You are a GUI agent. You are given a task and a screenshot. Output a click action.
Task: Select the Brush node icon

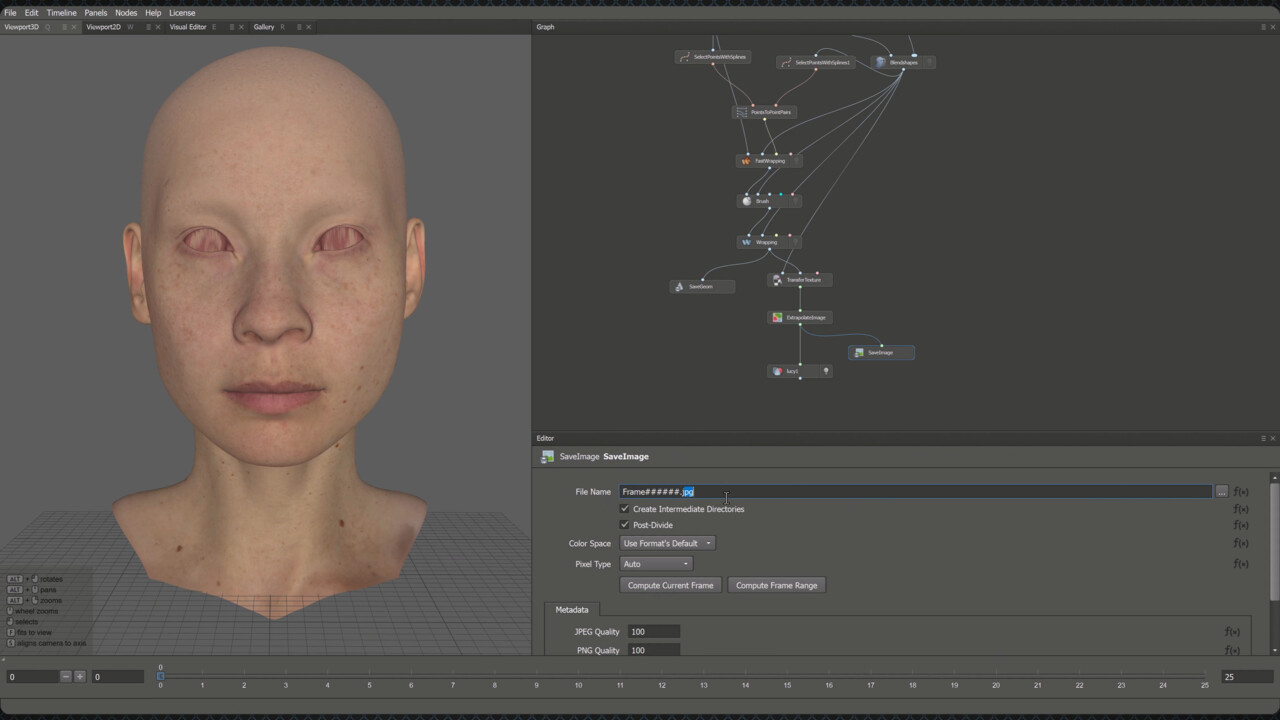click(x=746, y=201)
